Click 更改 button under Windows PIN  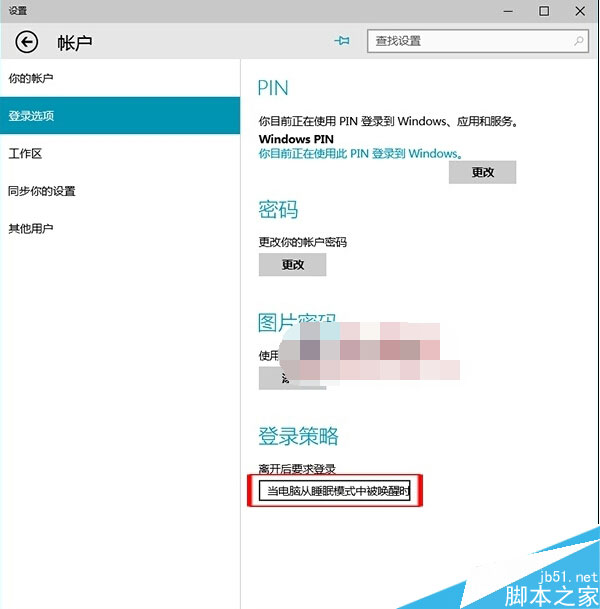(x=482, y=172)
